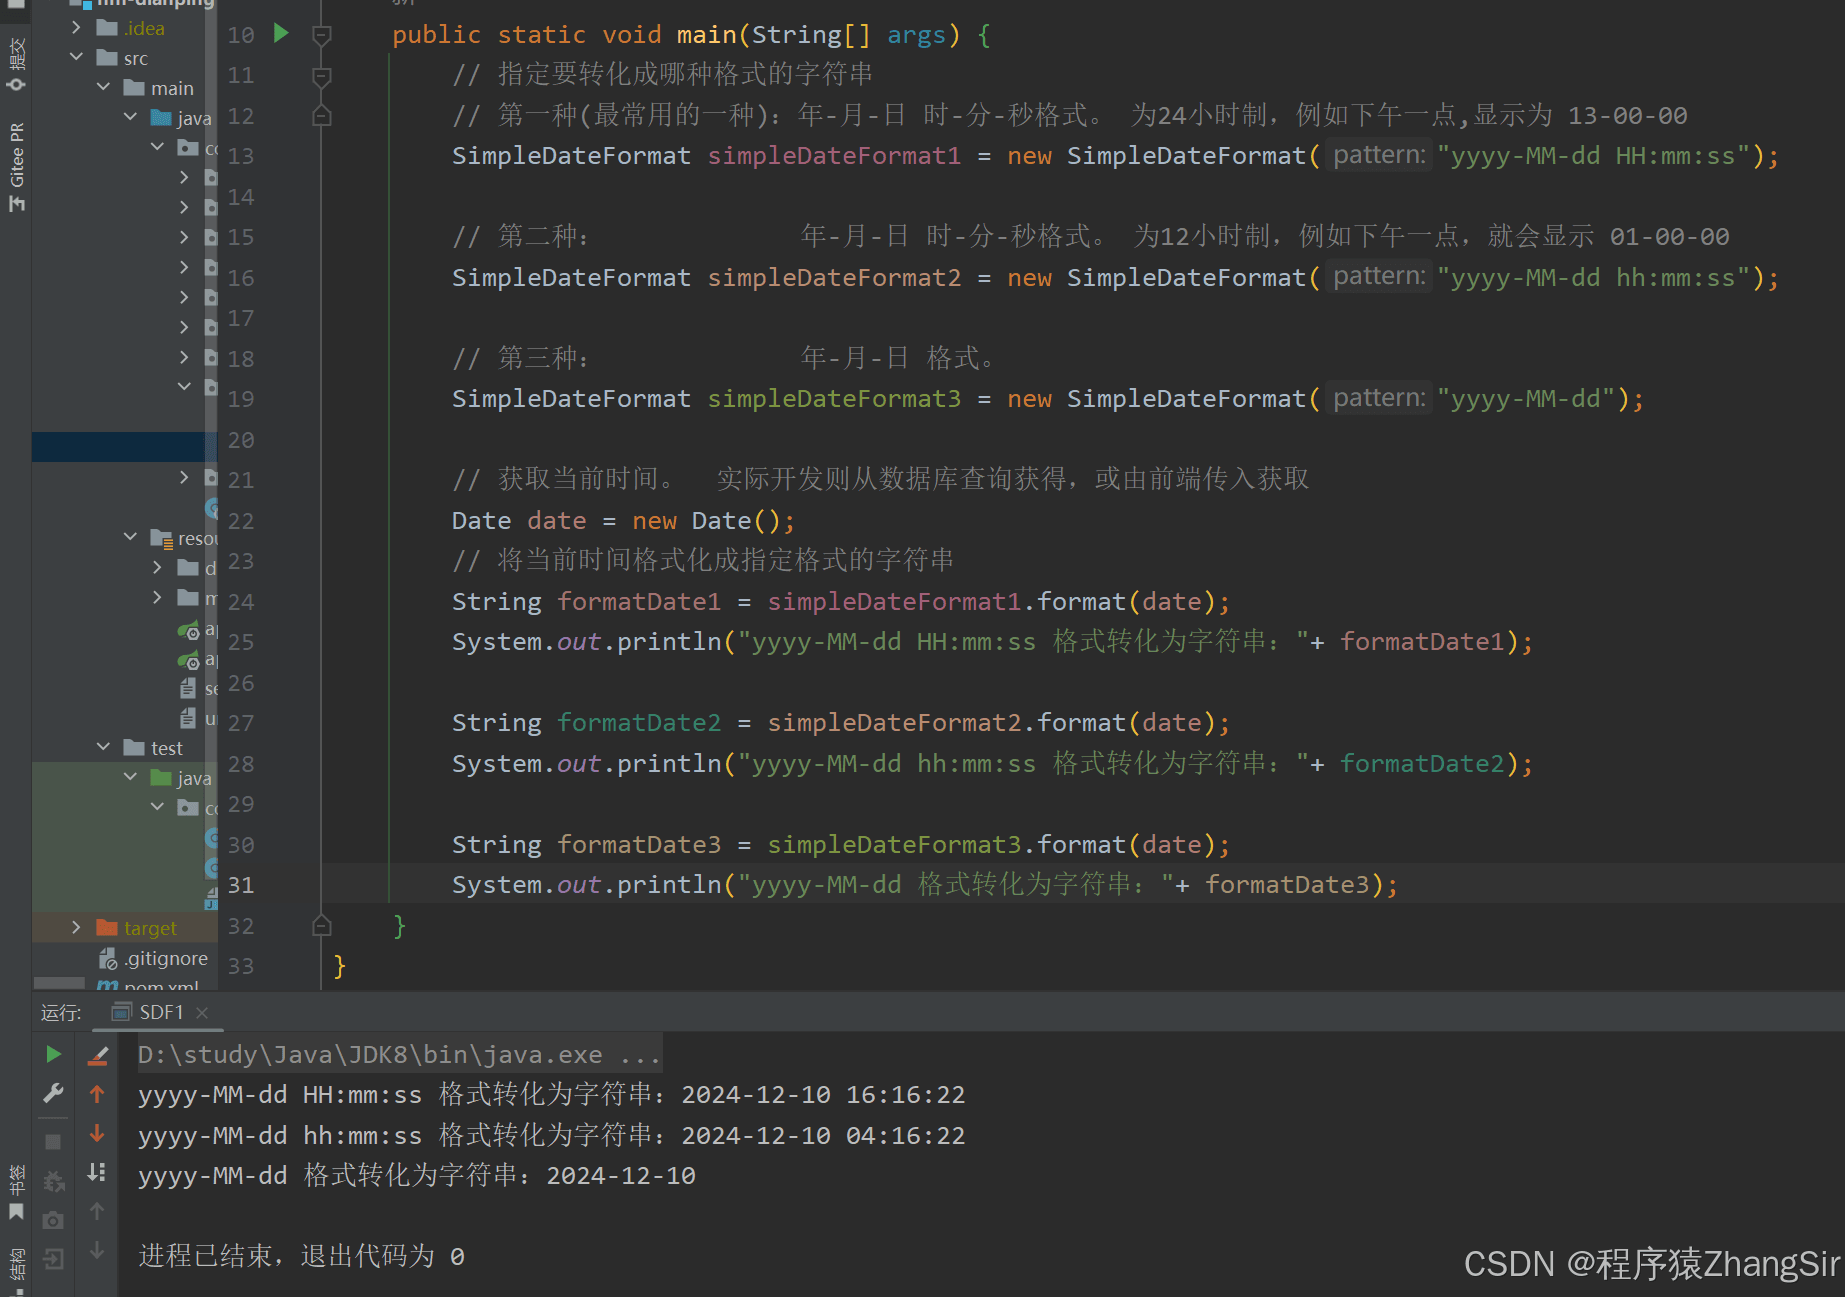
Task: Click the orange up arrow in the Run panel
Action: [x=97, y=1094]
